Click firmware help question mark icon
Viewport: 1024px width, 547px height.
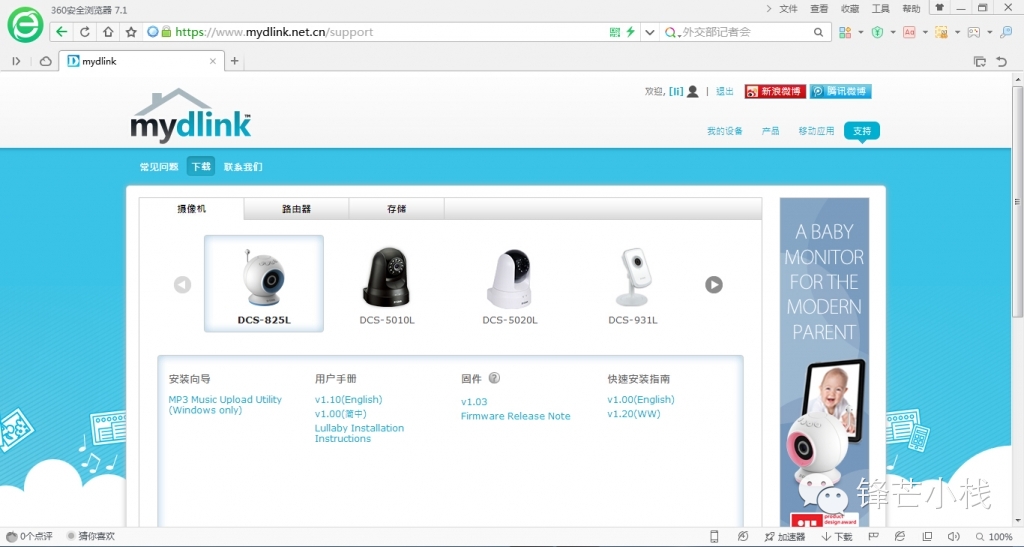click(x=494, y=378)
